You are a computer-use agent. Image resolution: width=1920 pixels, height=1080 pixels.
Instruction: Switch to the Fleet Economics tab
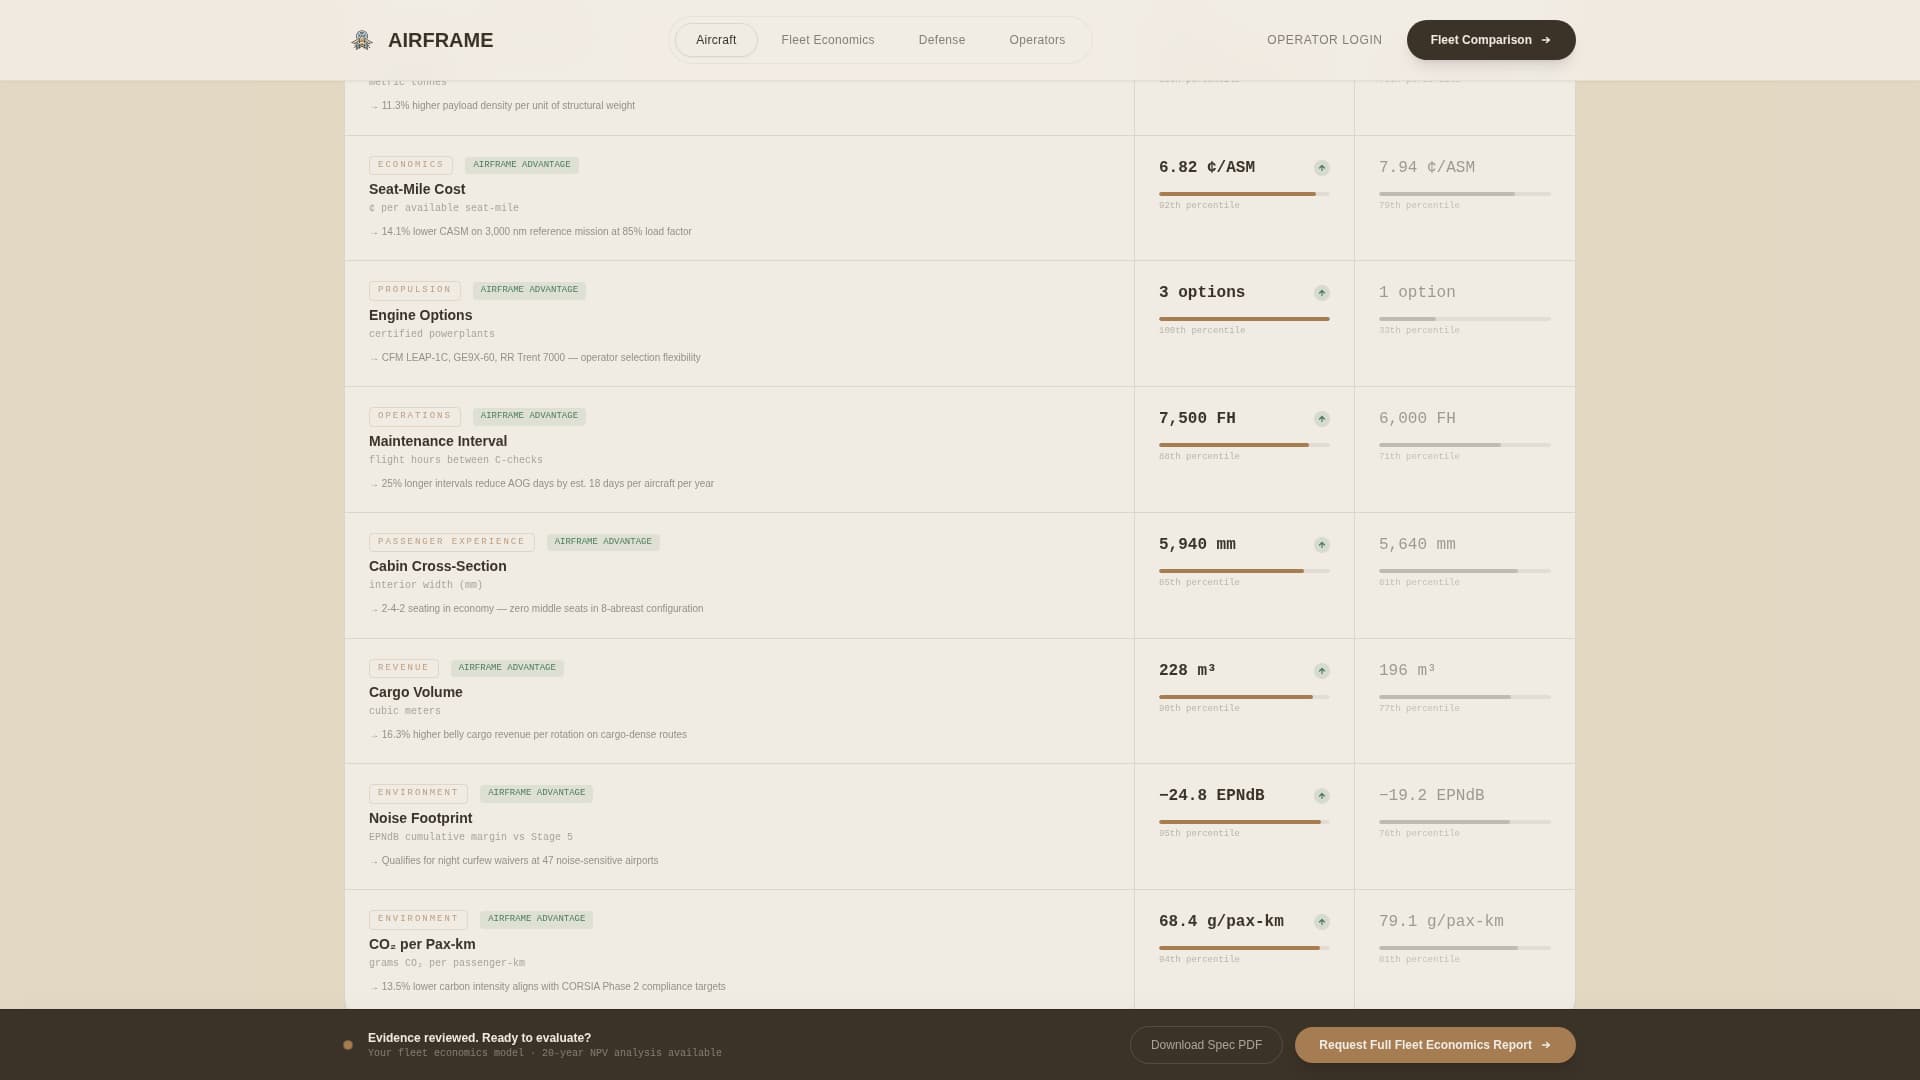point(827,40)
